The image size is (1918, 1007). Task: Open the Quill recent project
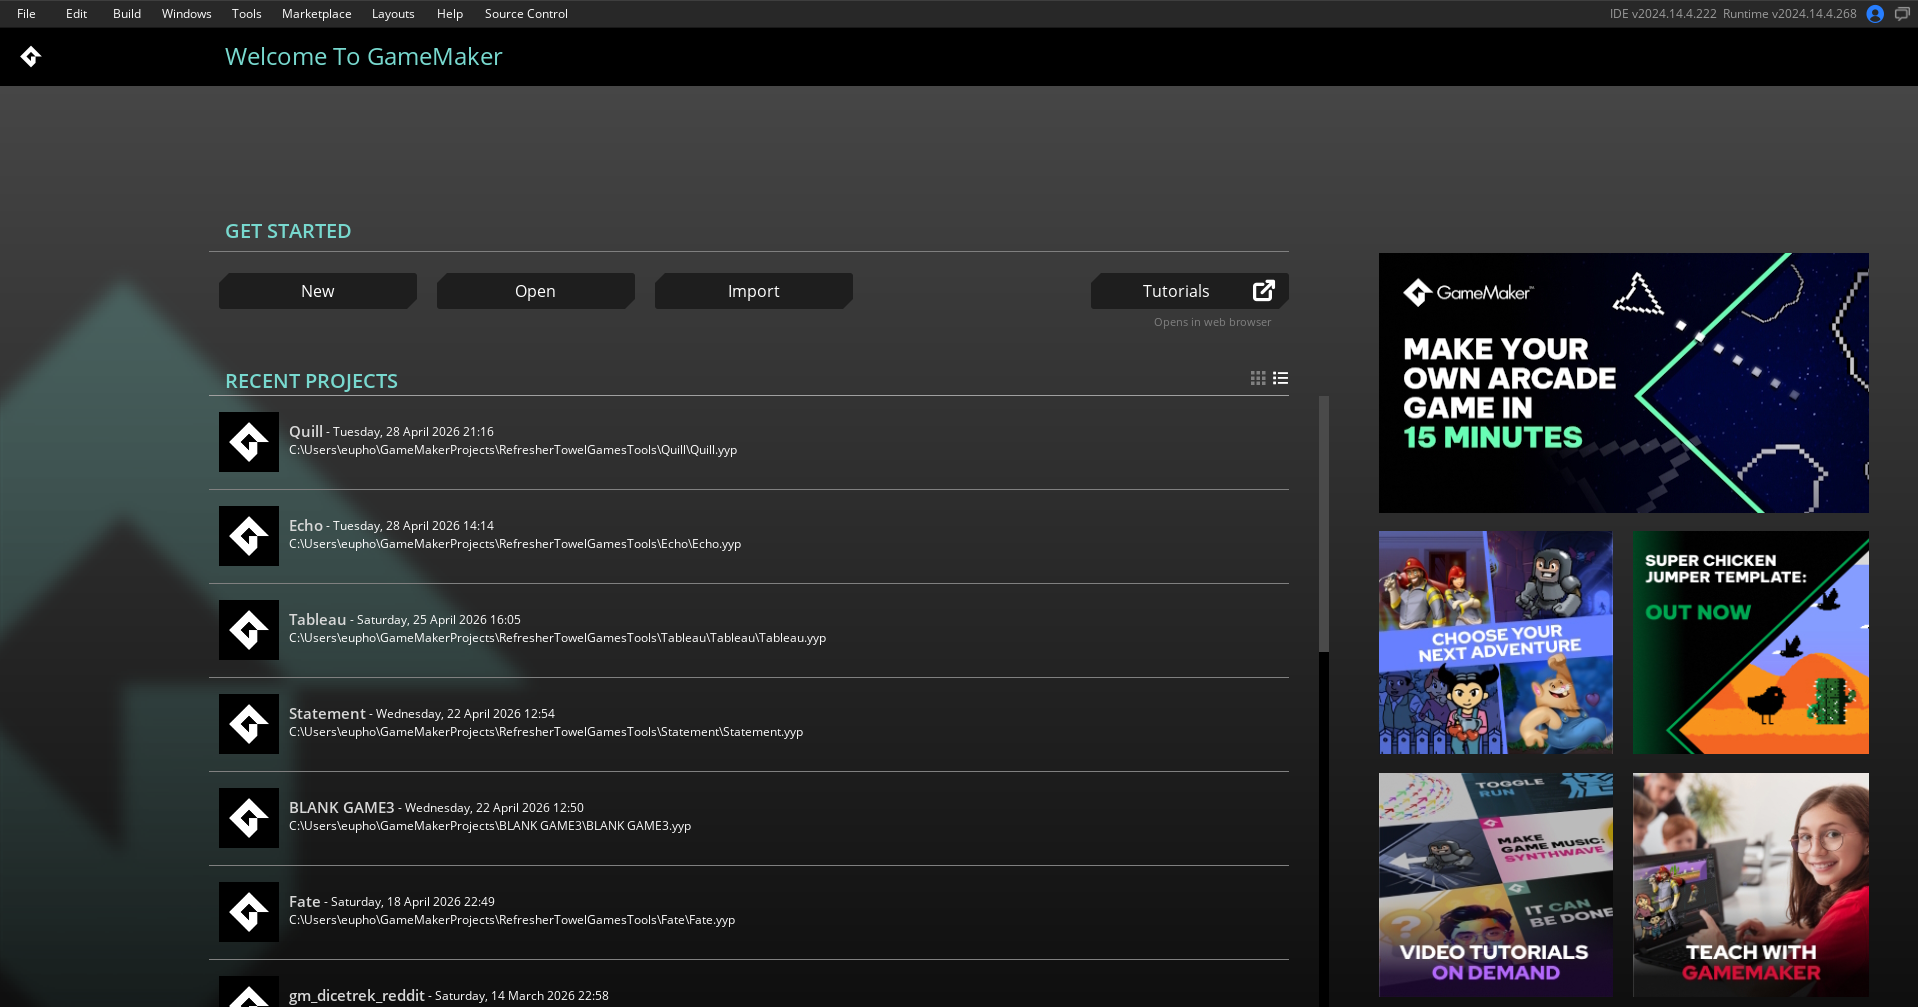click(x=749, y=442)
